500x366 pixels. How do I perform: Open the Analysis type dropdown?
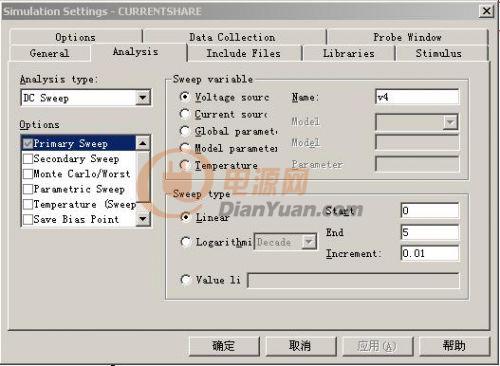[143, 98]
